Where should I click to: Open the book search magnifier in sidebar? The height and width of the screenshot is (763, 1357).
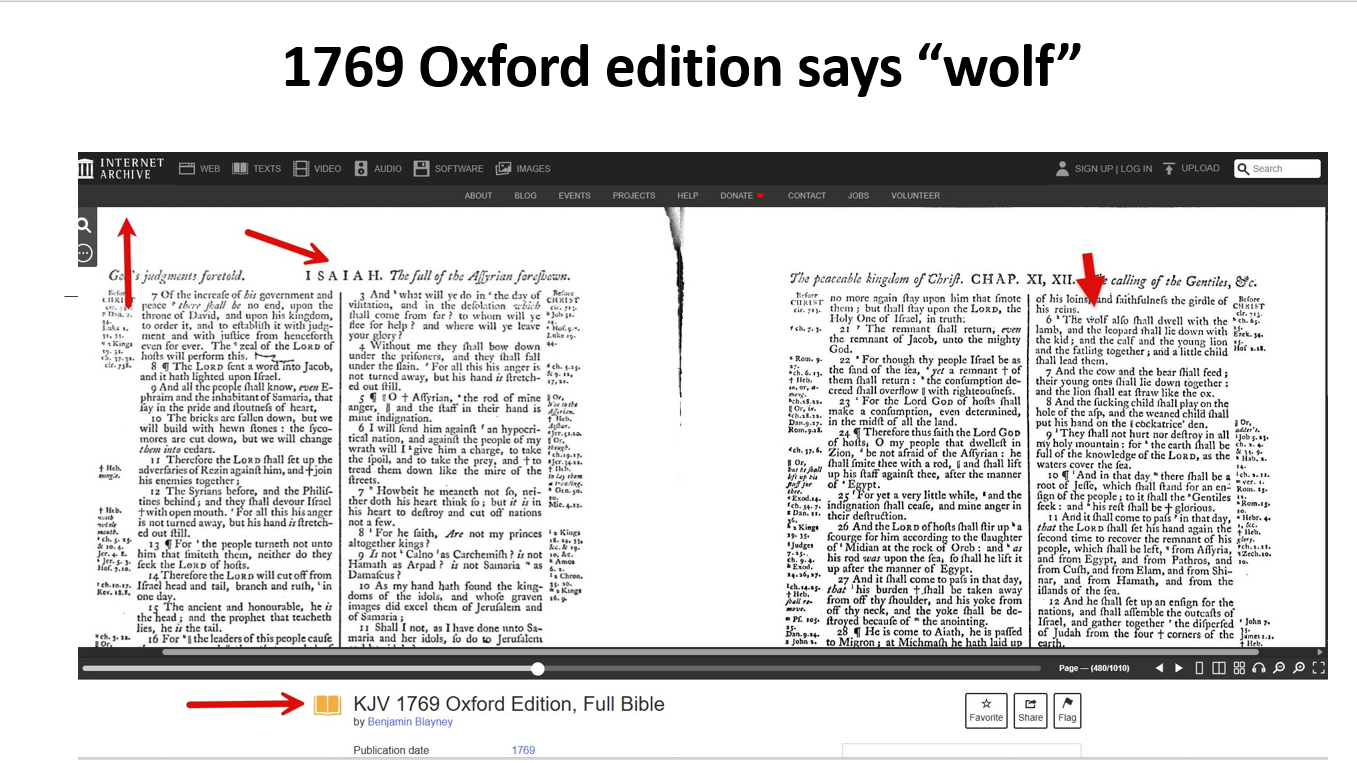point(86,226)
